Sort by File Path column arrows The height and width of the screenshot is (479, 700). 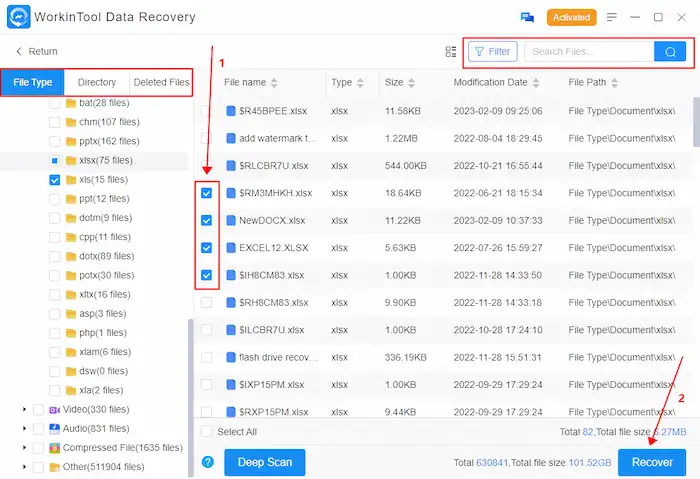(x=615, y=83)
